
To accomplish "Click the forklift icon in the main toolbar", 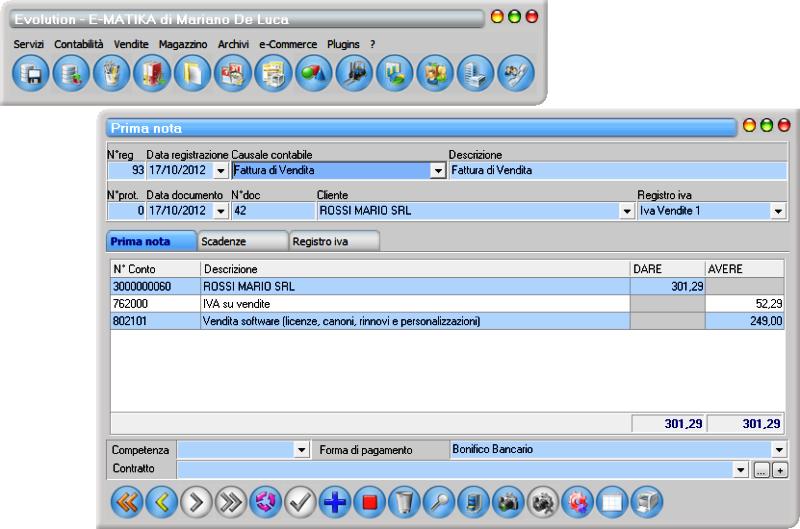I will [355, 75].
